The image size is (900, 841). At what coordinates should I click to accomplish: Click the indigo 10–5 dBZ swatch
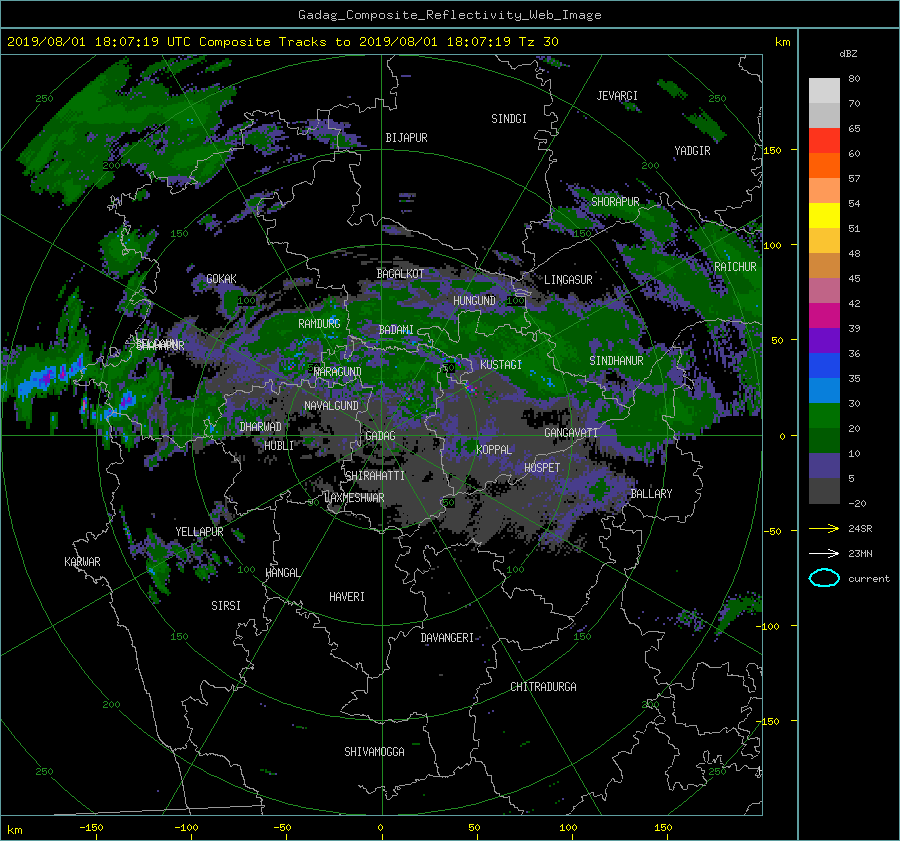(x=824, y=466)
